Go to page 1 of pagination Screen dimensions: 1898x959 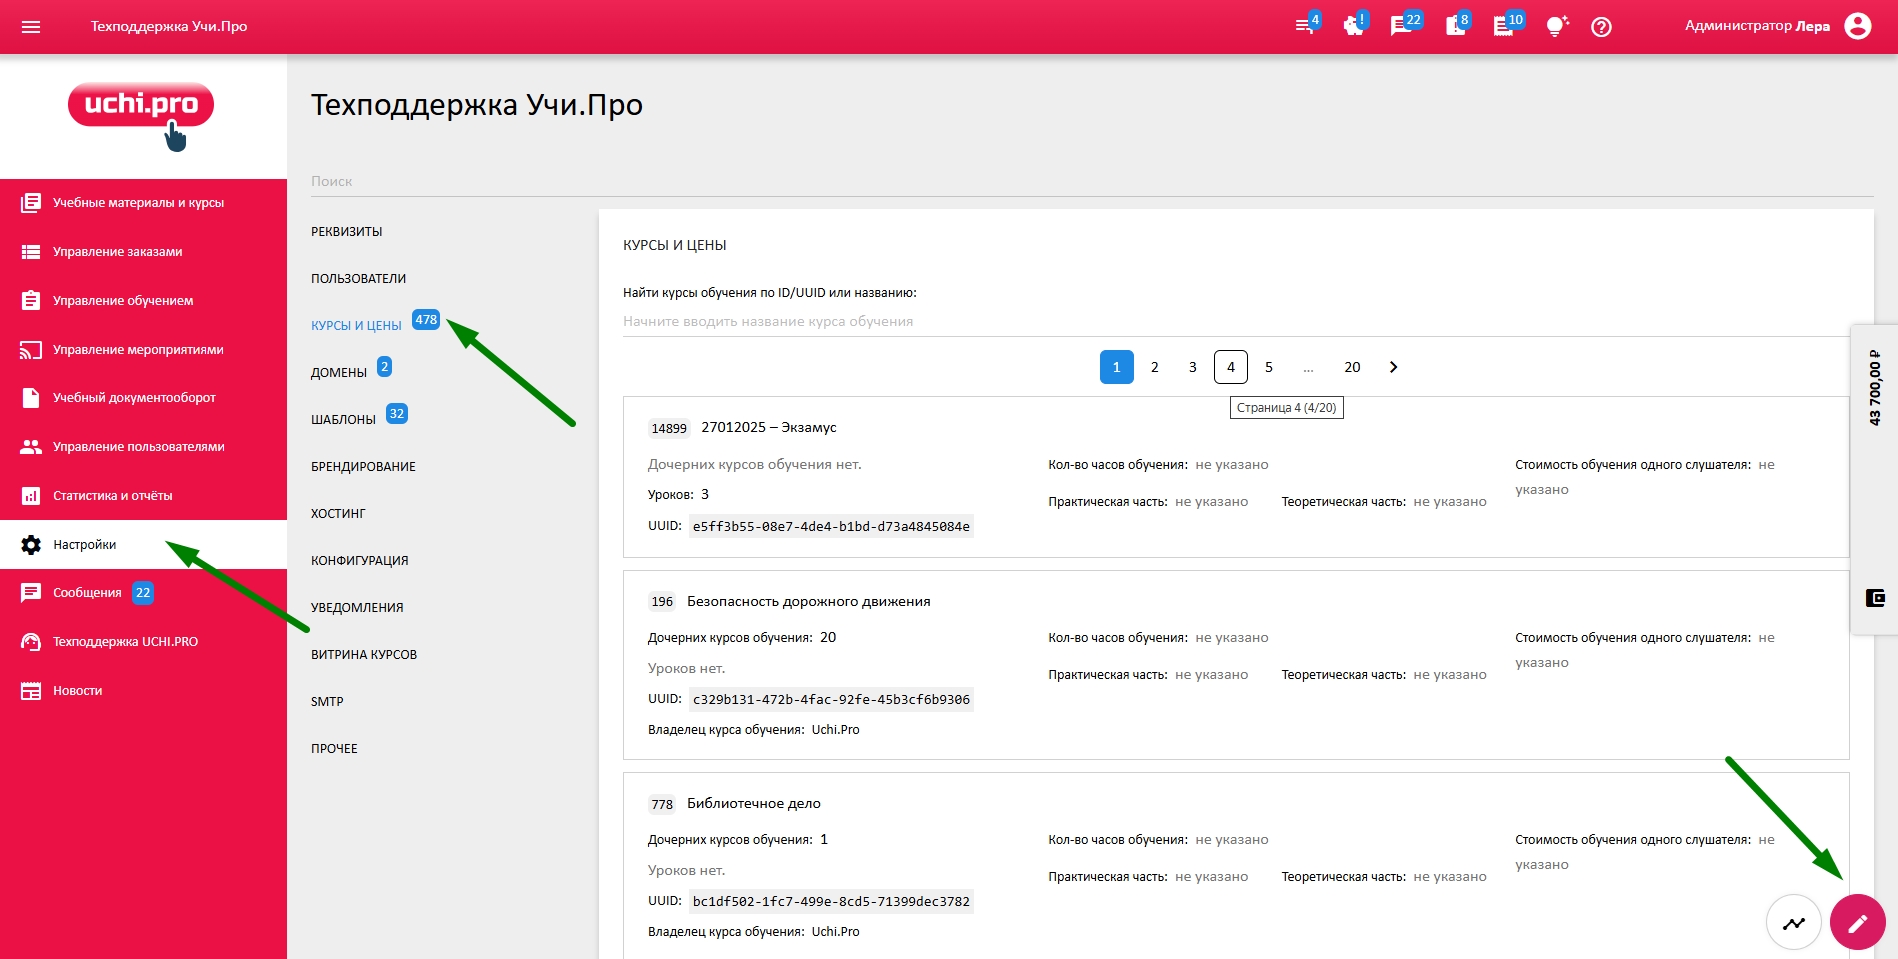[1117, 367]
